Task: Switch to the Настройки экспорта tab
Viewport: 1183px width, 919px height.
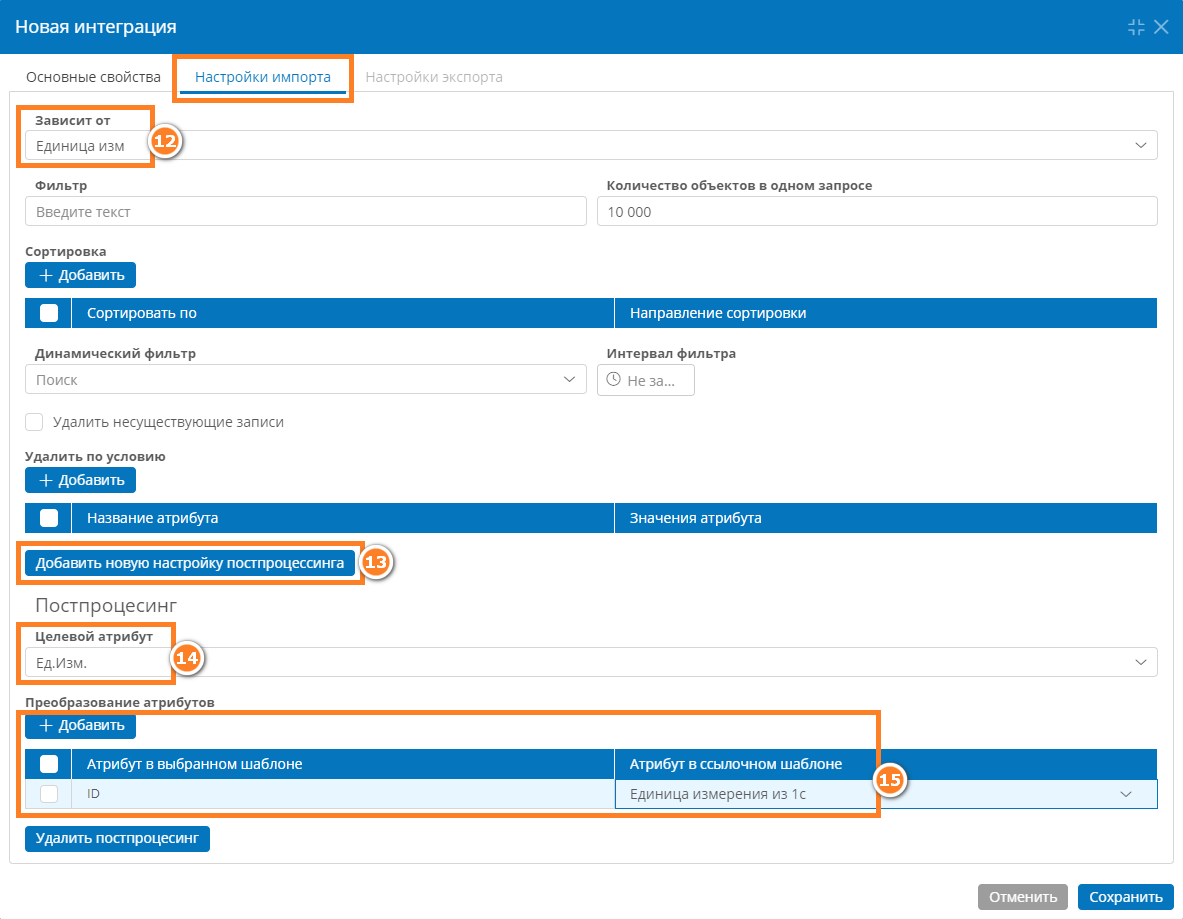Action: pyautogui.click(x=434, y=77)
